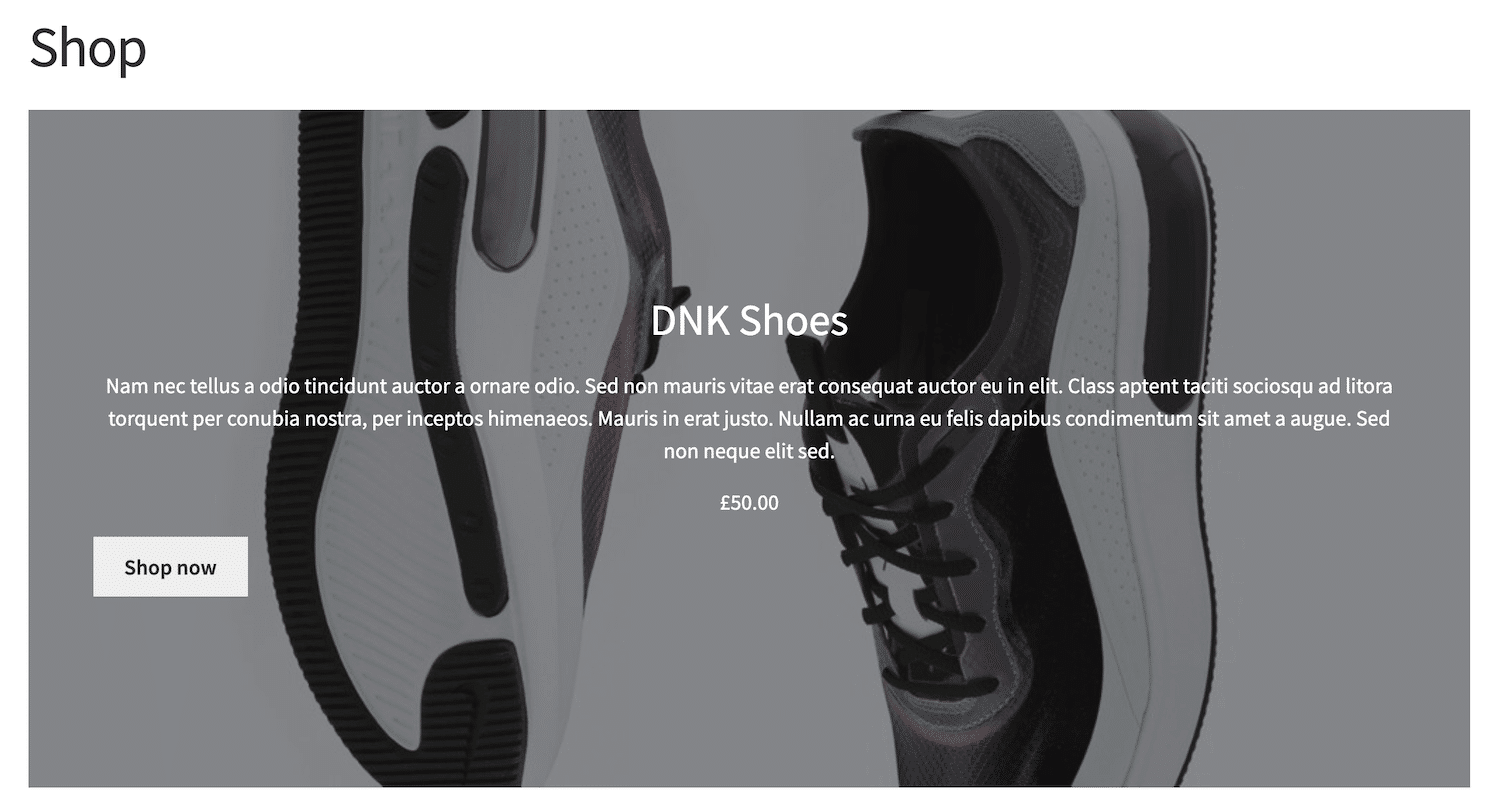Screen dimensions: 1500x812
Task: Click the final line "non neque elit sed."
Action: pos(749,451)
